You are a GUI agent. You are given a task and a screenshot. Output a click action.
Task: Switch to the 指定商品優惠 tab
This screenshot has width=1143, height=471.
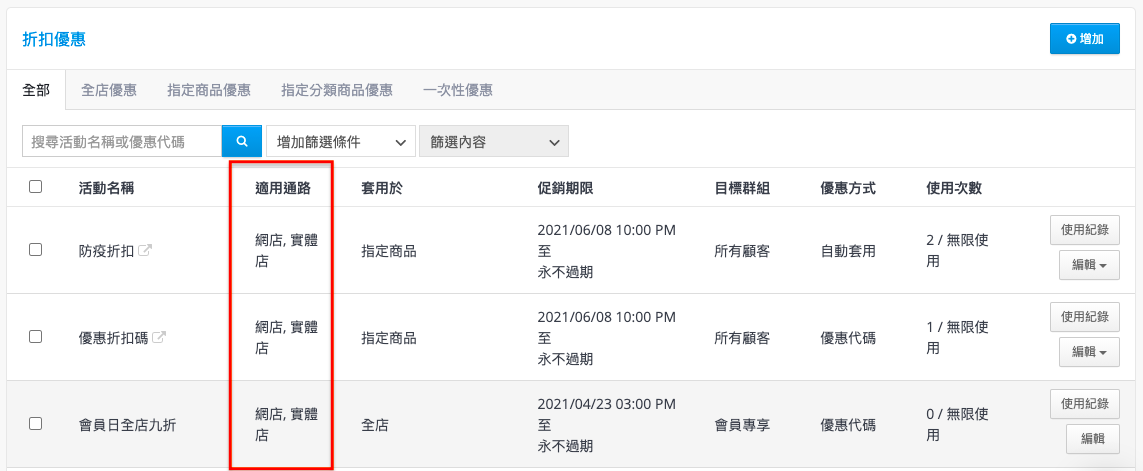209,90
